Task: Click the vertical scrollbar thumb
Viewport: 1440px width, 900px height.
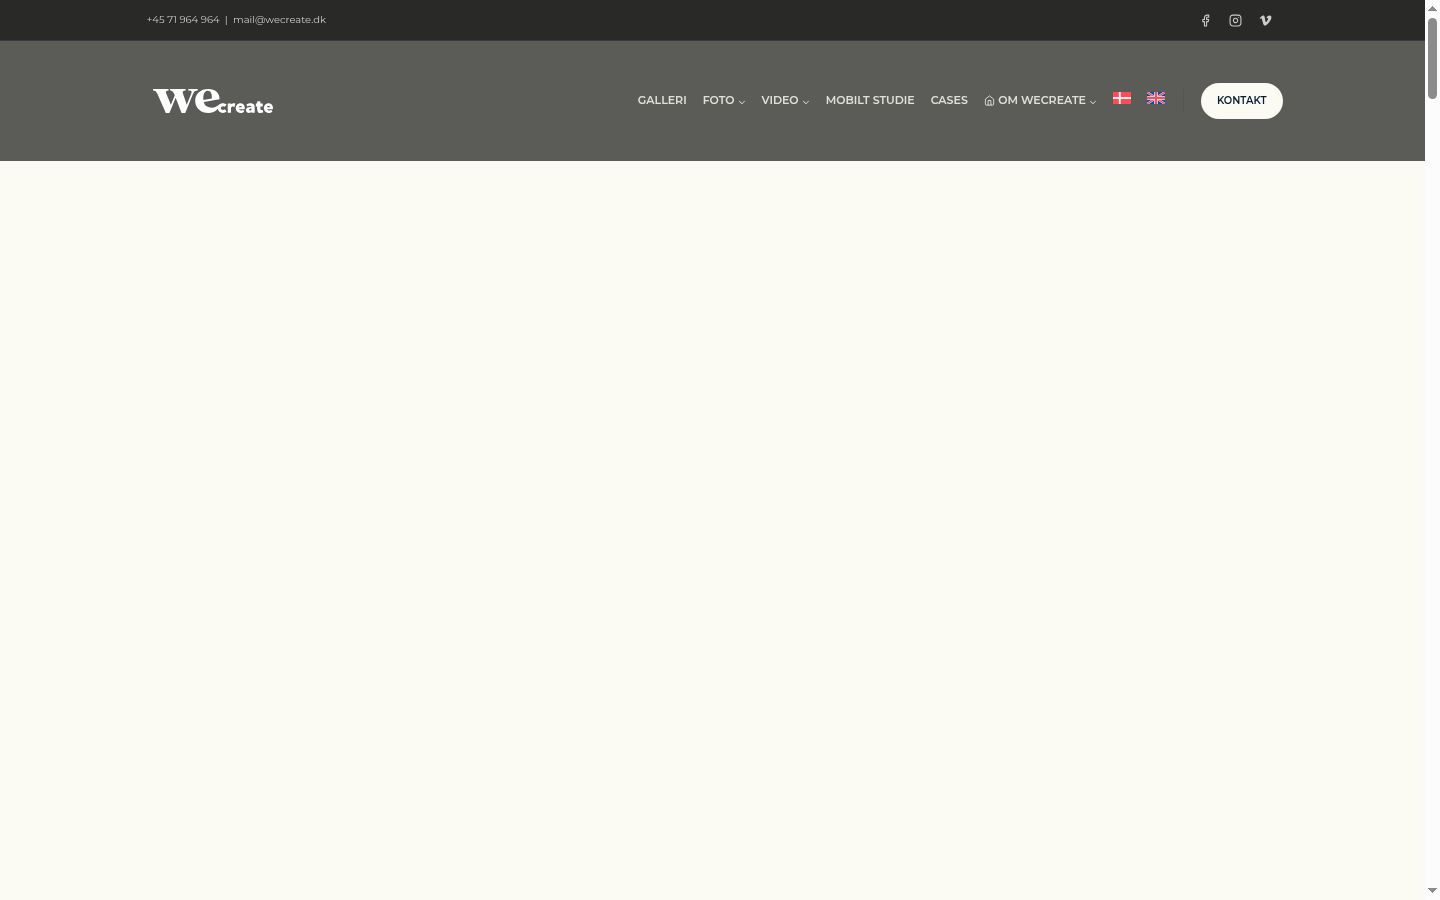Action: click(1432, 58)
